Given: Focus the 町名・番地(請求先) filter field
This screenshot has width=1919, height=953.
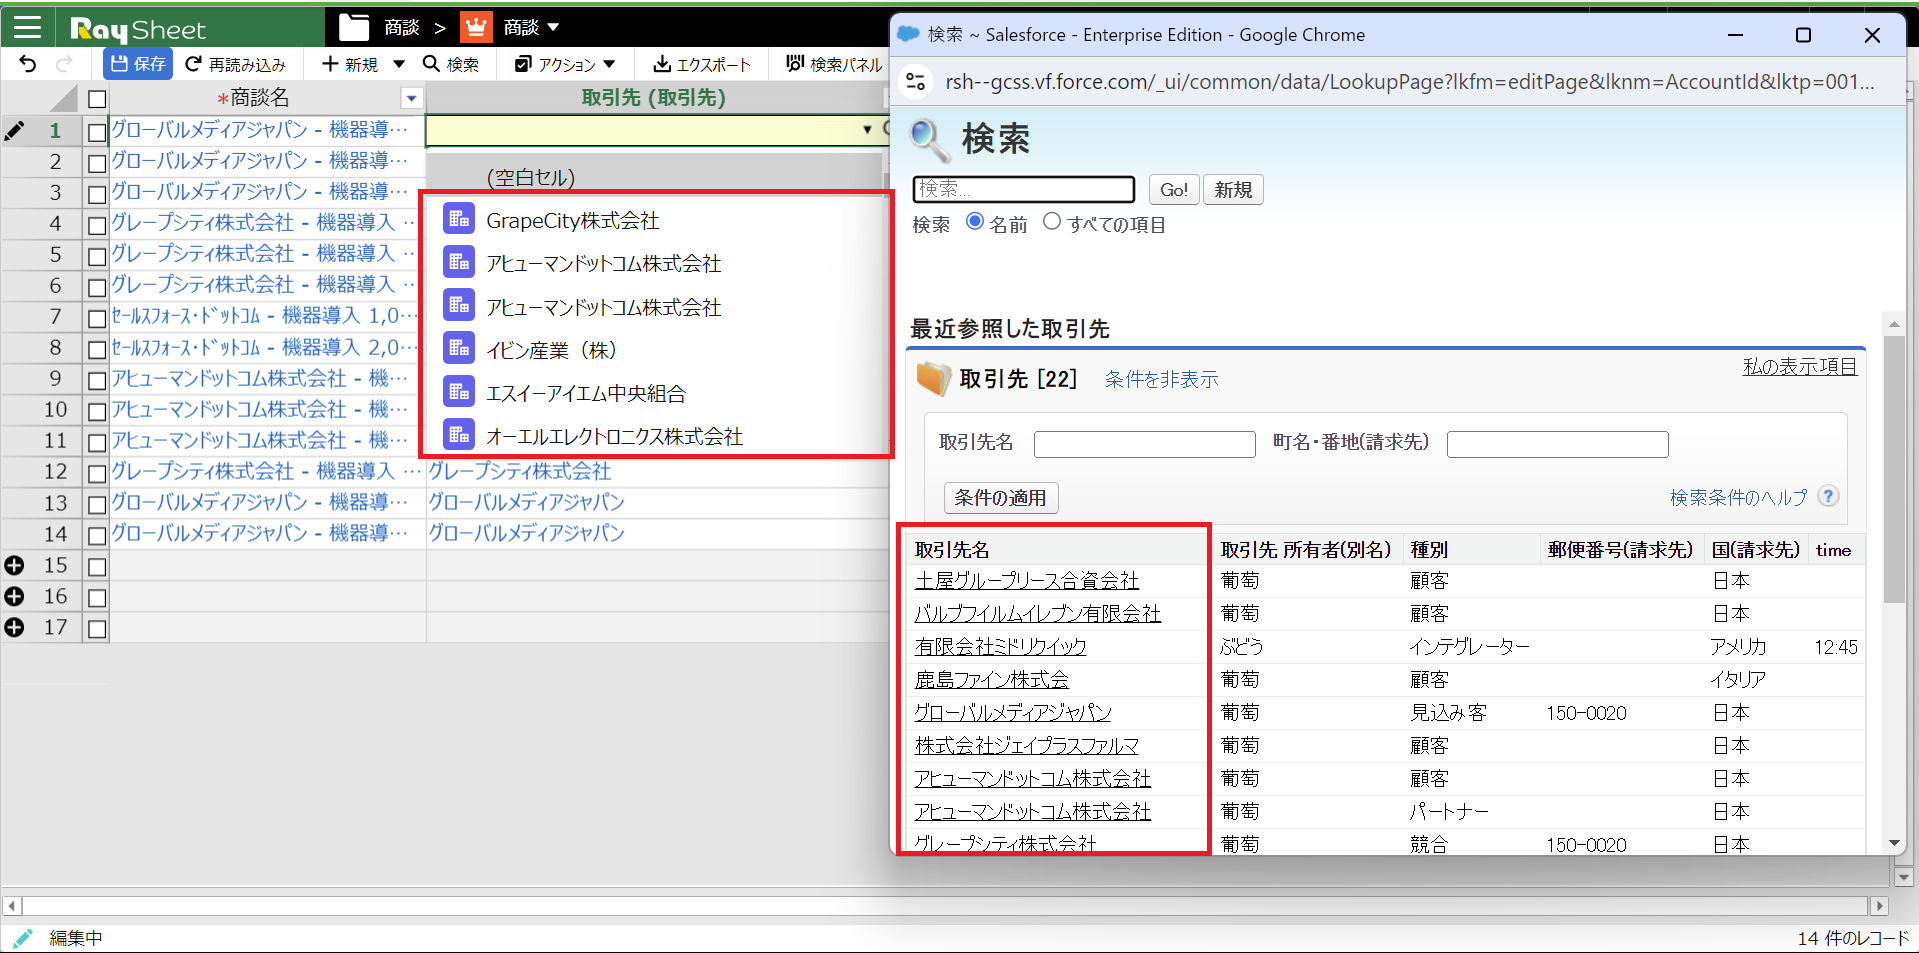Looking at the screenshot, I should (x=1557, y=444).
